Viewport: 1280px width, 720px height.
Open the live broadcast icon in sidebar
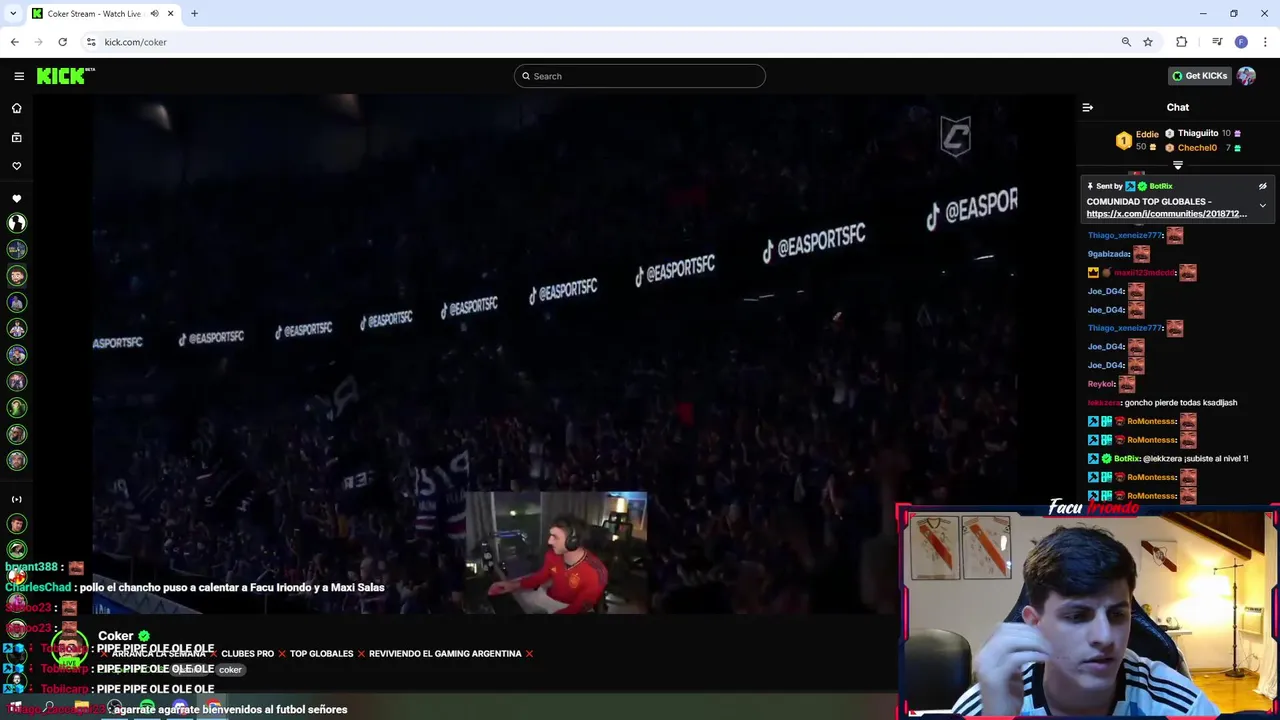16,499
